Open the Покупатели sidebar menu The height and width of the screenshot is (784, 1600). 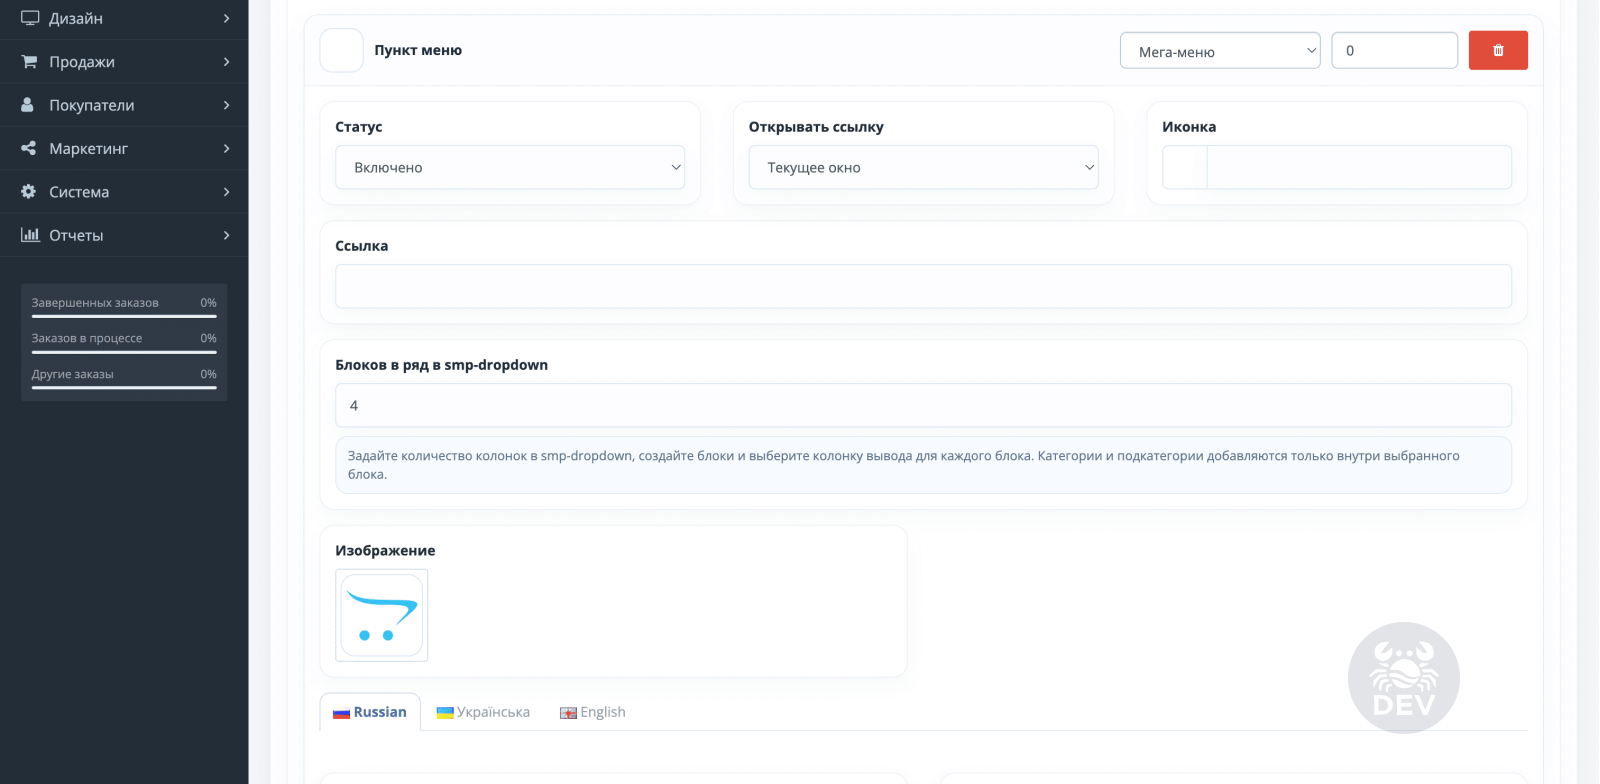pyautogui.click(x=124, y=105)
